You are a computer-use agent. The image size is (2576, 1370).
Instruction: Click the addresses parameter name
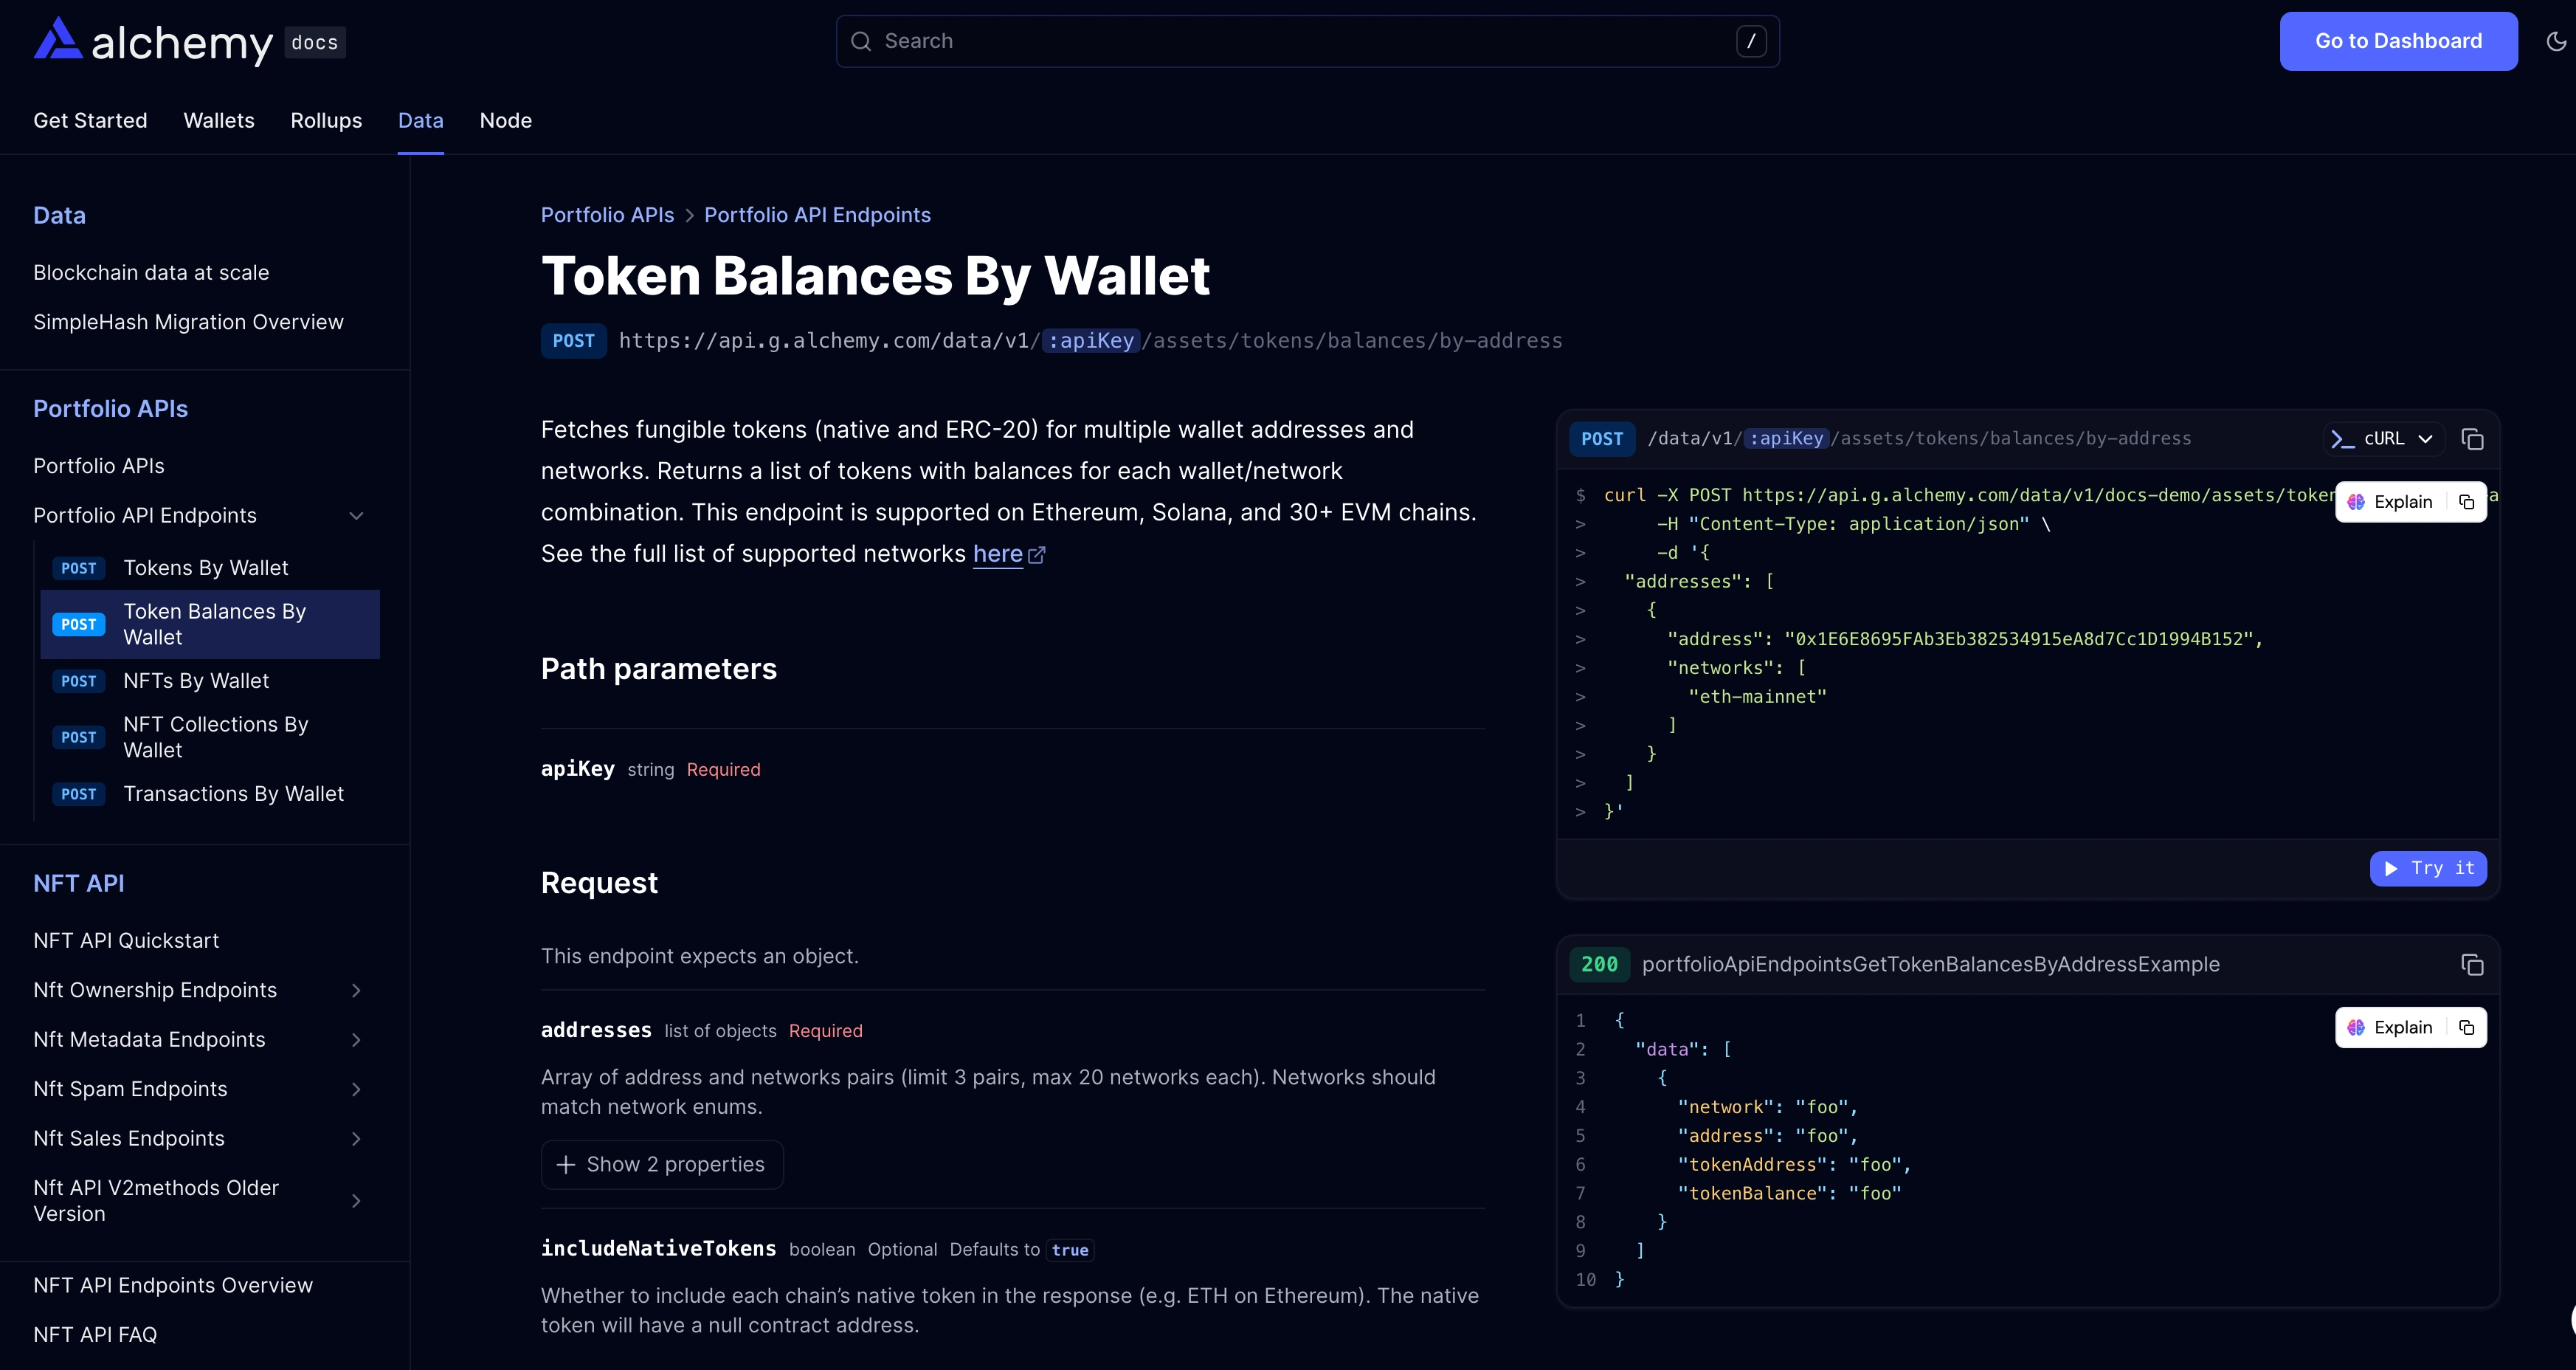click(596, 1030)
